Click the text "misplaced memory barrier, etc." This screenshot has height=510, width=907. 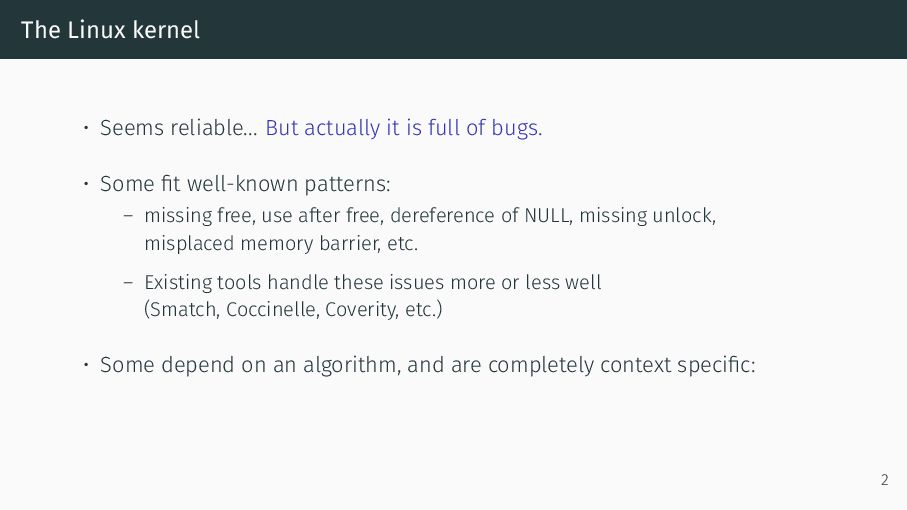coord(281,243)
